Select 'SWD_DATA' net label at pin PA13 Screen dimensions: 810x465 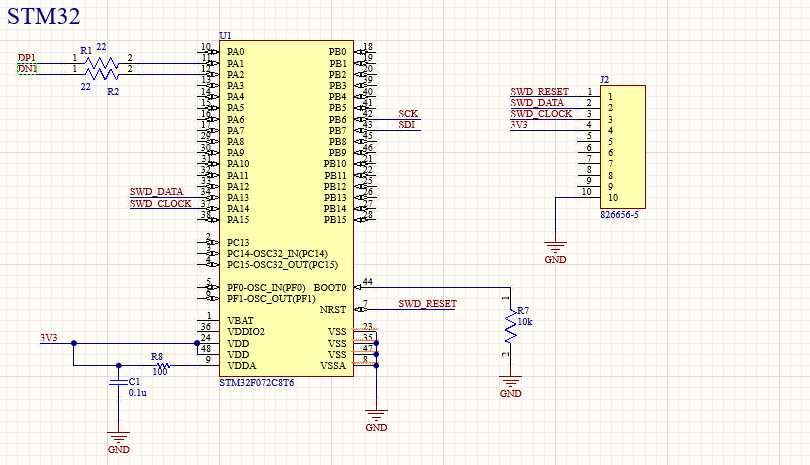click(156, 192)
